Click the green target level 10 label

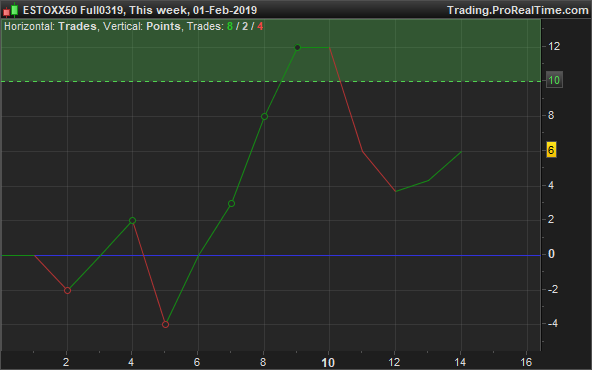(554, 80)
